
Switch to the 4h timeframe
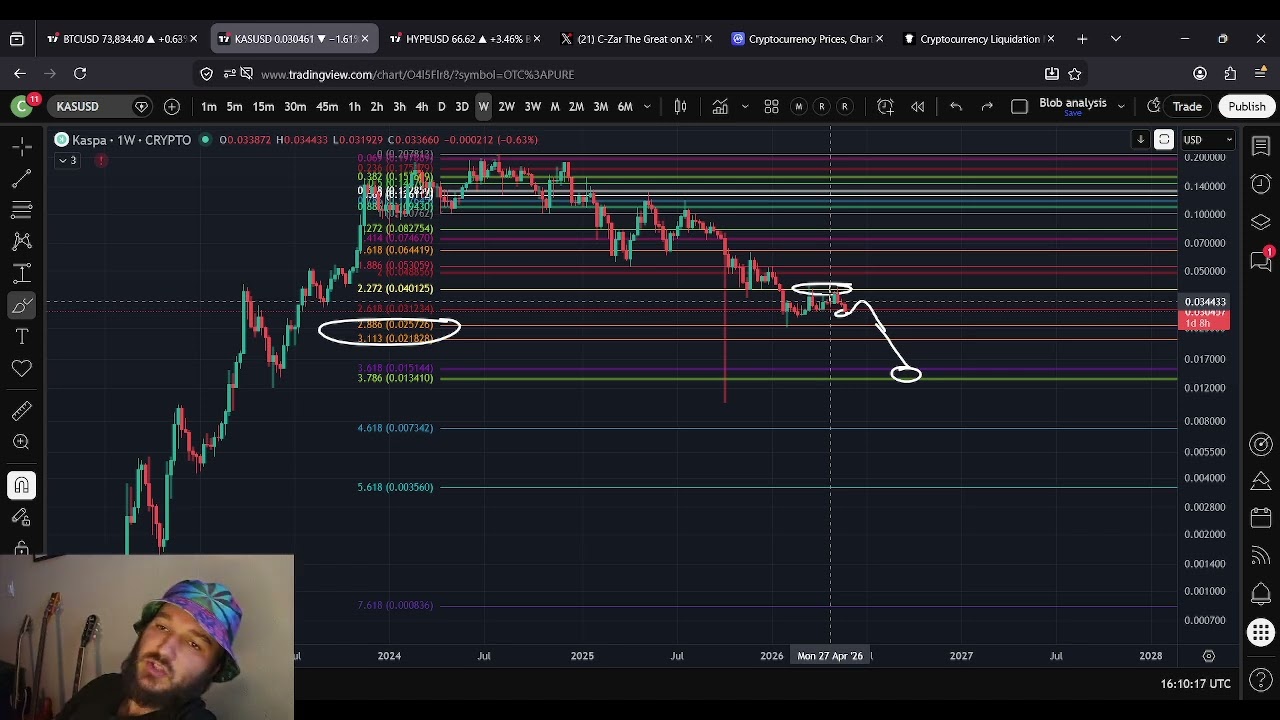pos(421,106)
